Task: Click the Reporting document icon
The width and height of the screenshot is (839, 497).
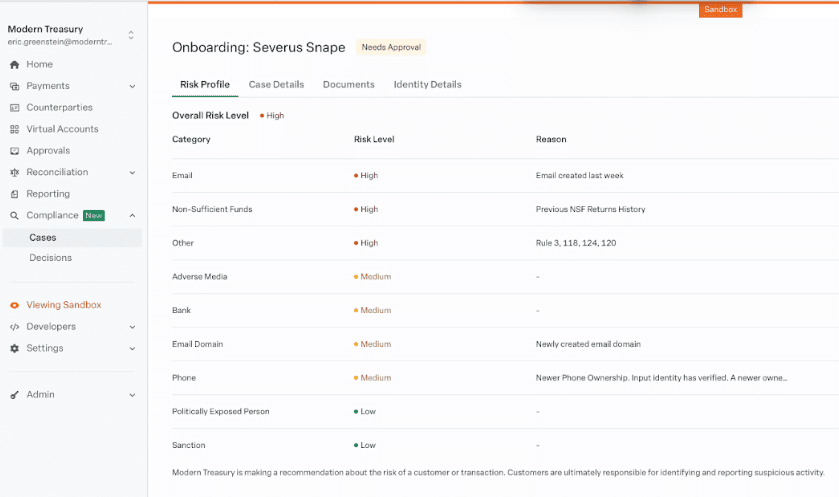Action: (x=14, y=194)
